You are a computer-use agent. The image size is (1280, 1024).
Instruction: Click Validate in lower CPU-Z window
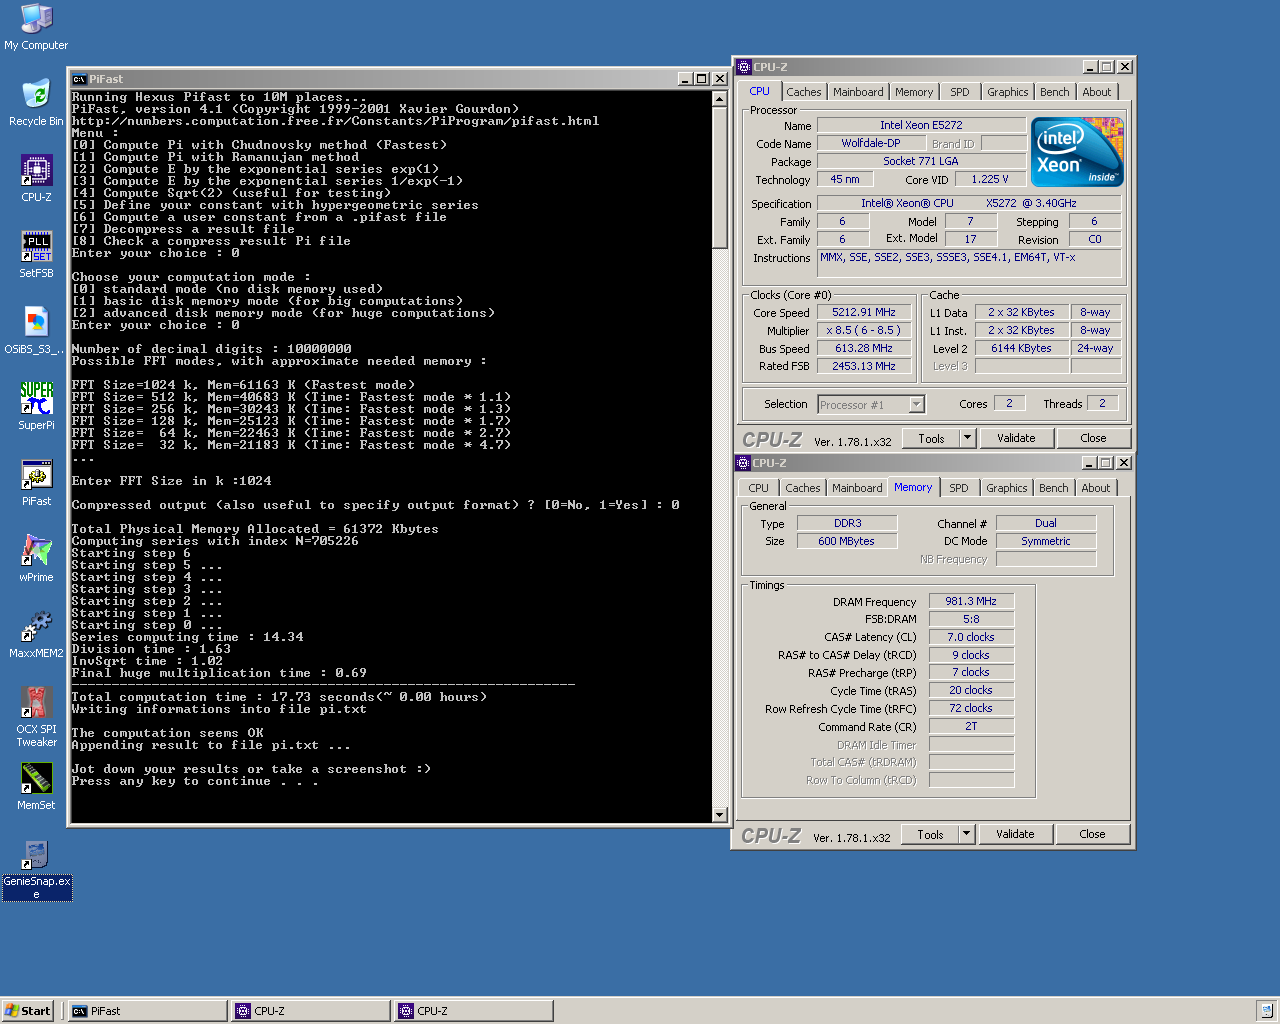pyautogui.click(x=1015, y=834)
